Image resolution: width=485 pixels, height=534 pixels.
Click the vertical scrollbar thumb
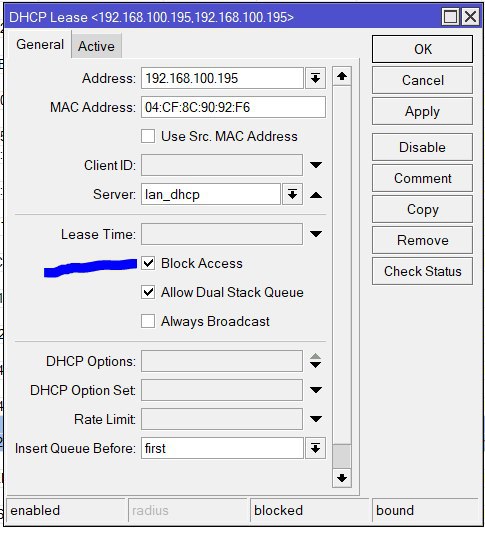342,456
